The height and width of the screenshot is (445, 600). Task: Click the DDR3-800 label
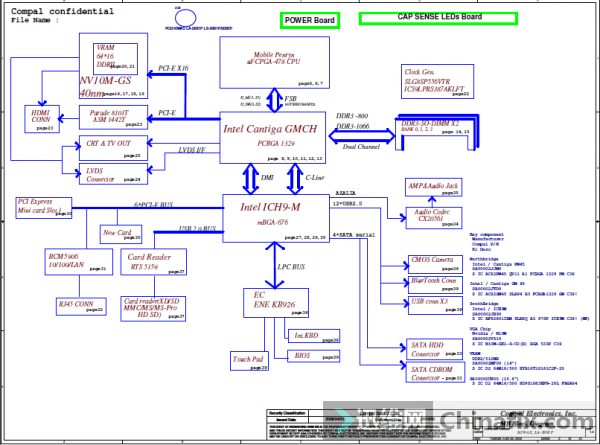click(352, 116)
